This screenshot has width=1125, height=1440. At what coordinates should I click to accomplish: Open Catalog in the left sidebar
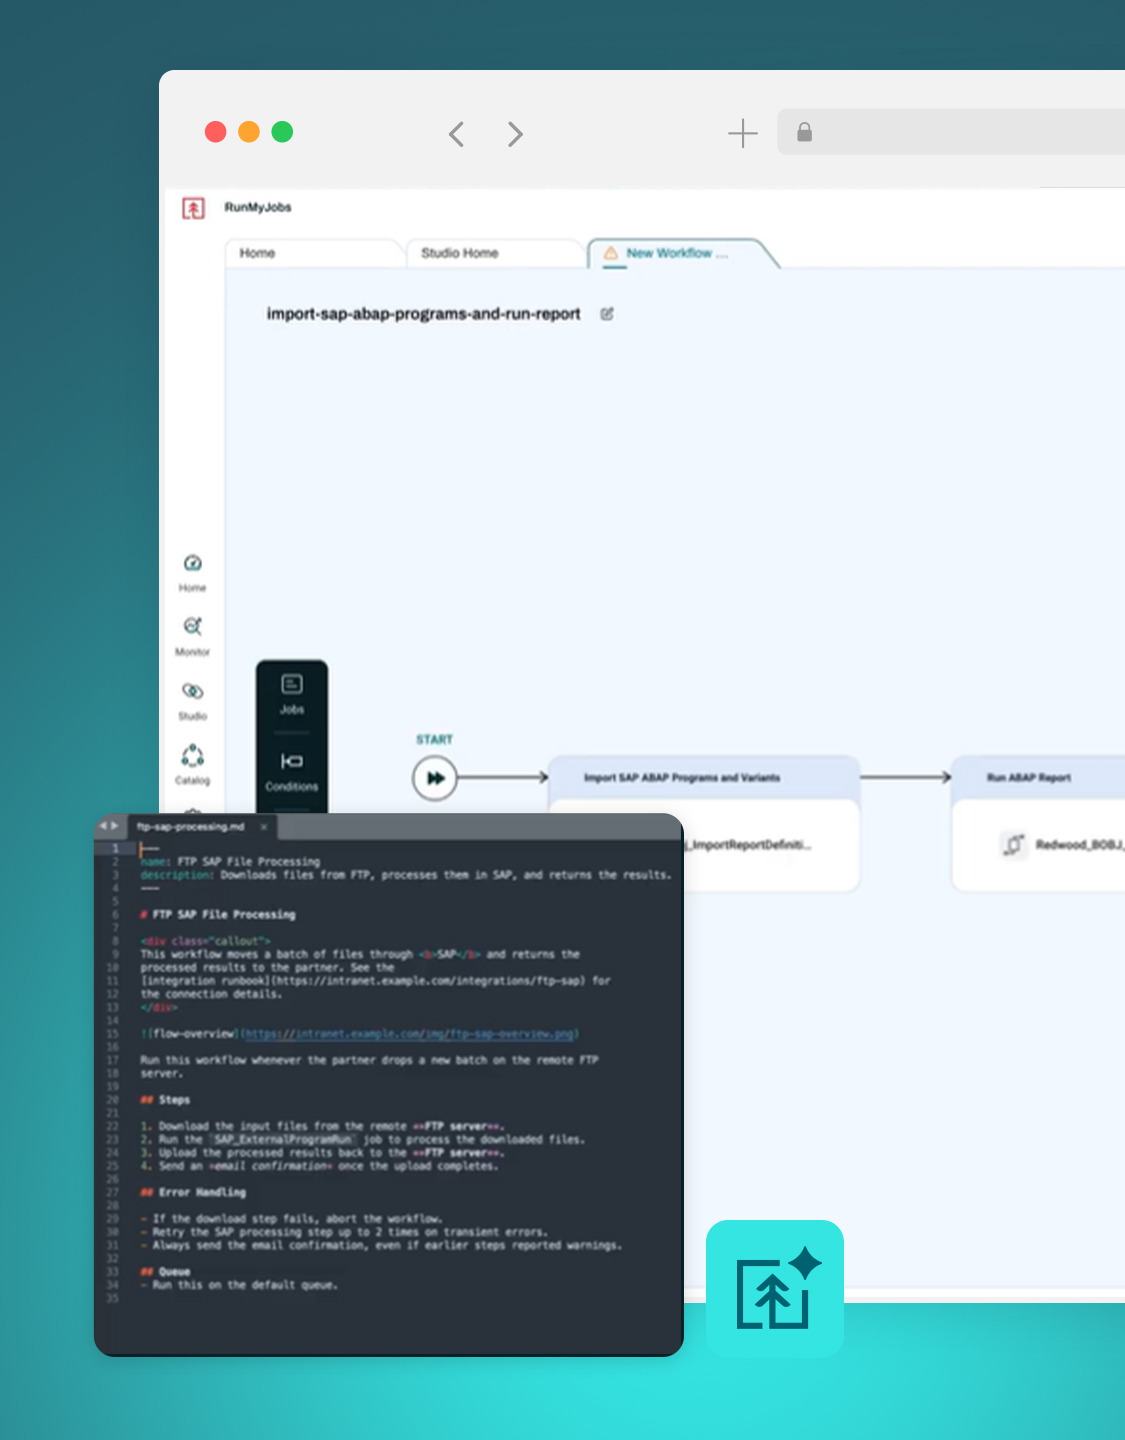pos(193,765)
